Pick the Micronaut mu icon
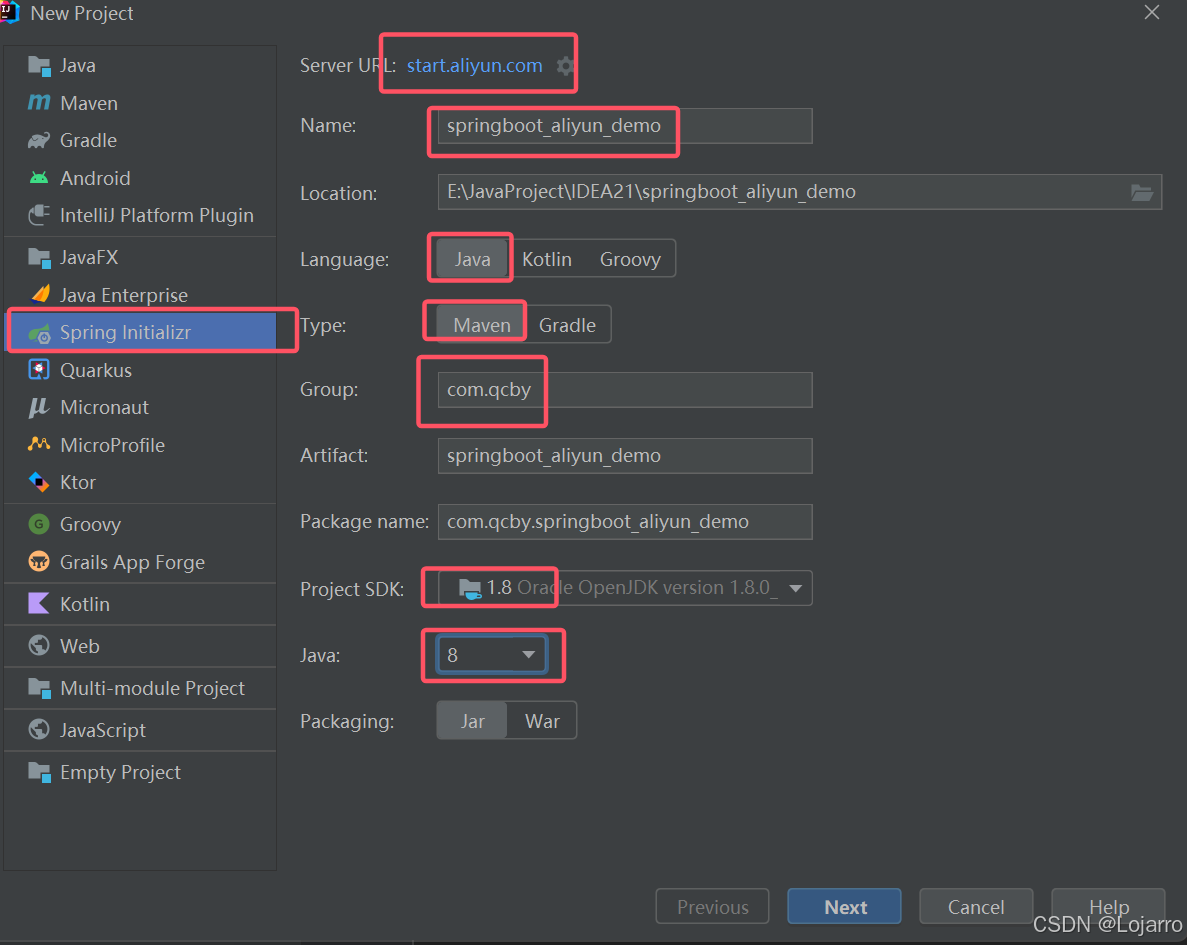The width and height of the screenshot is (1187, 945). (39, 407)
